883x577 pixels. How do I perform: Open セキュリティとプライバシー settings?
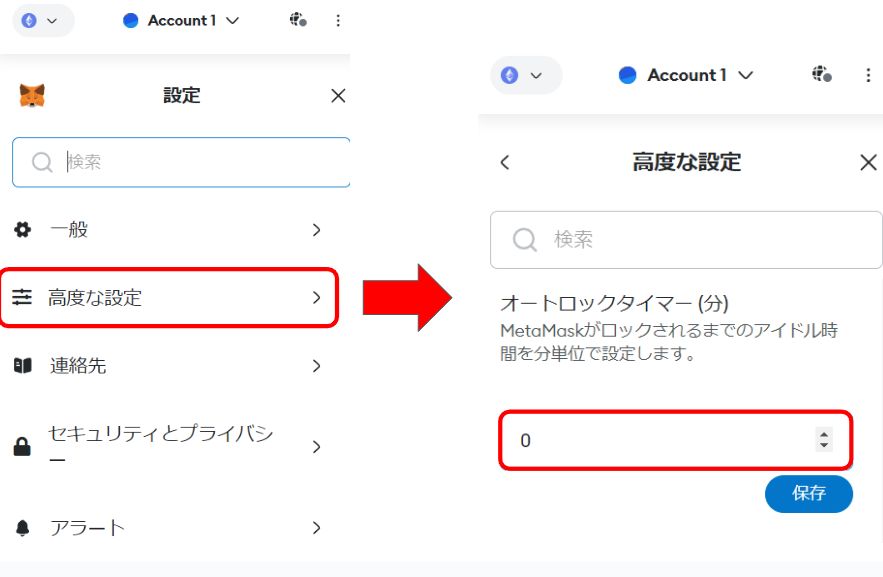pyautogui.click(x=168, y=446)
